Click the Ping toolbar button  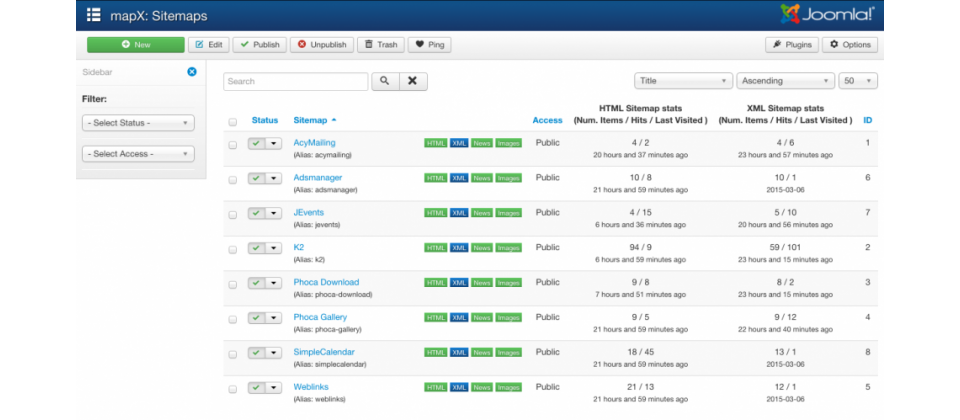tap(430, 45)
